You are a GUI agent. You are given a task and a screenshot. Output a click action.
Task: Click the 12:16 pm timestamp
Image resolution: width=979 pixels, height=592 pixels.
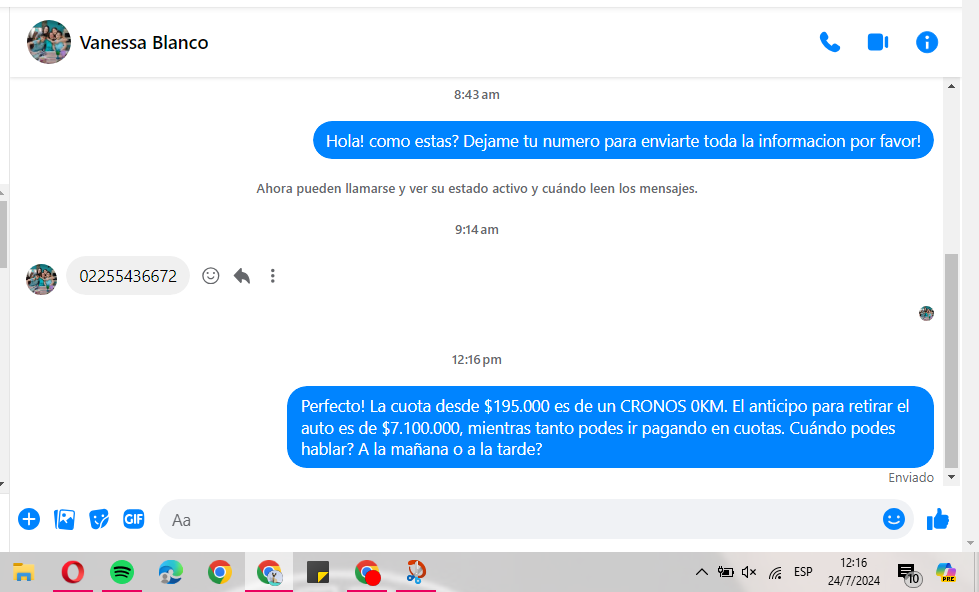(x=476, y=360)
